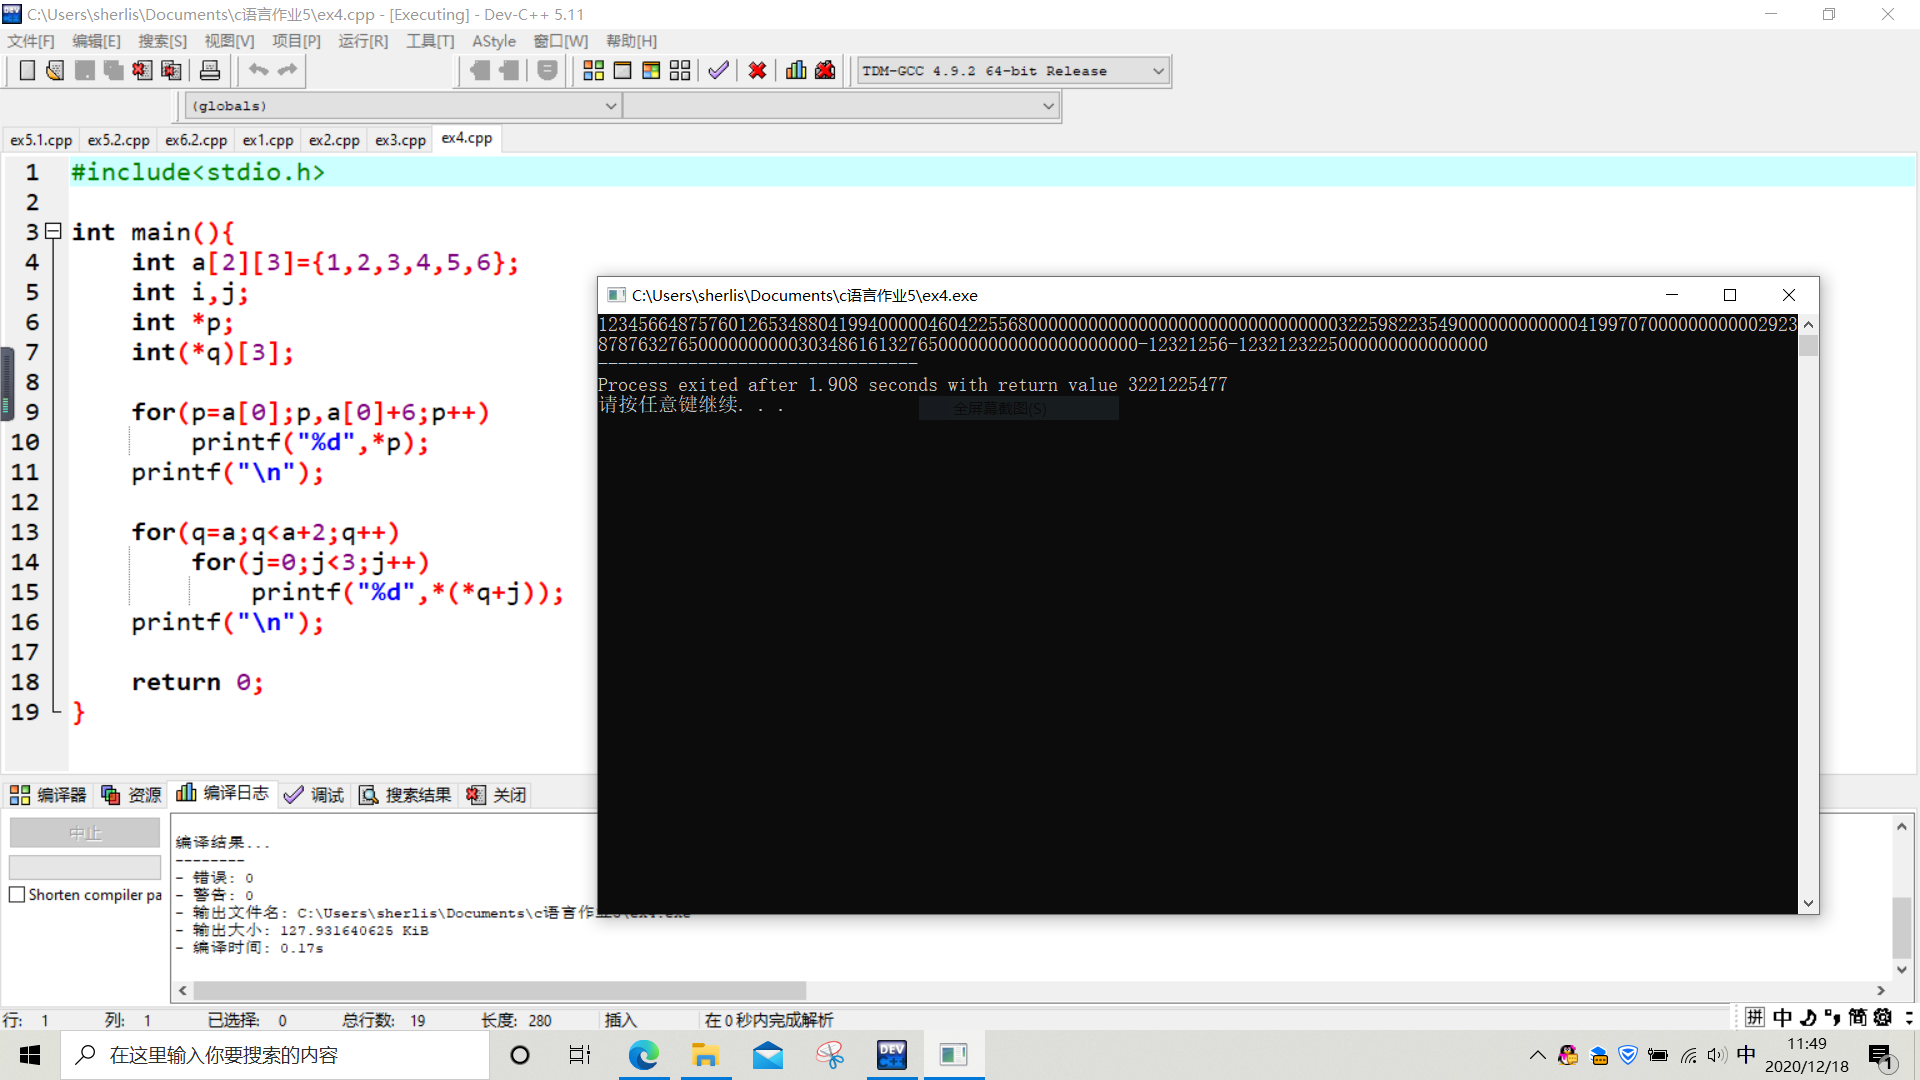The height and width of the screenshot is (1080, 1920).
Task: Open the 调试 debug tab
Action: 314,795
